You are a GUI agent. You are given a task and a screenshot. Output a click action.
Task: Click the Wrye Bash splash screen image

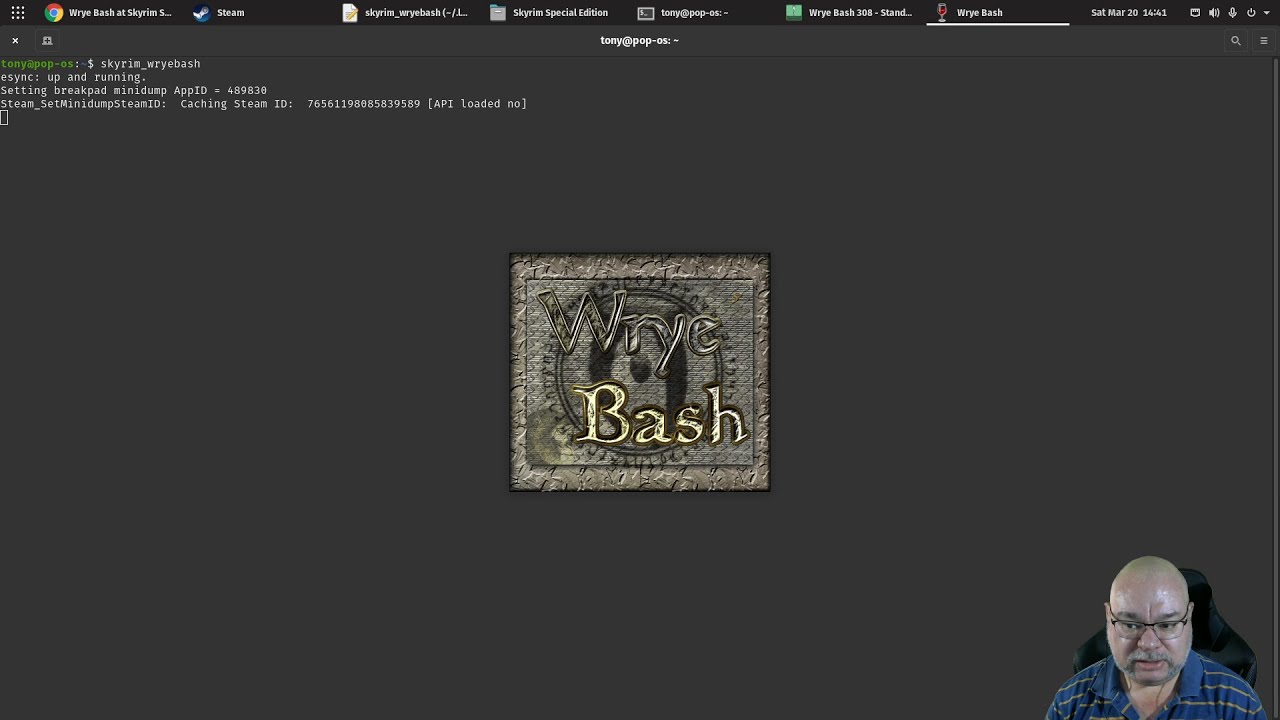640,372
